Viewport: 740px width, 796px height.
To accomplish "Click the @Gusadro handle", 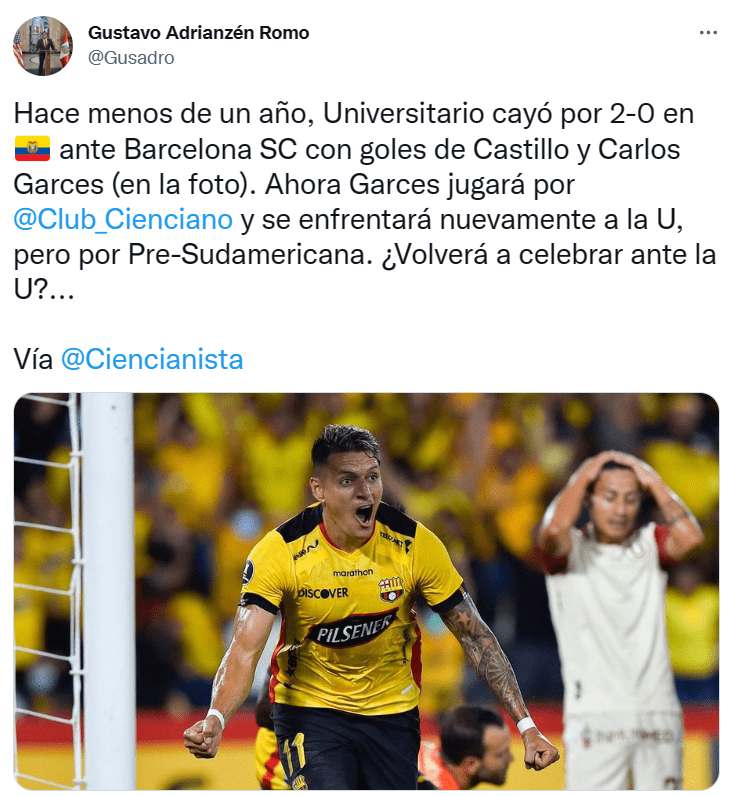I will click(x=131, y=58).
